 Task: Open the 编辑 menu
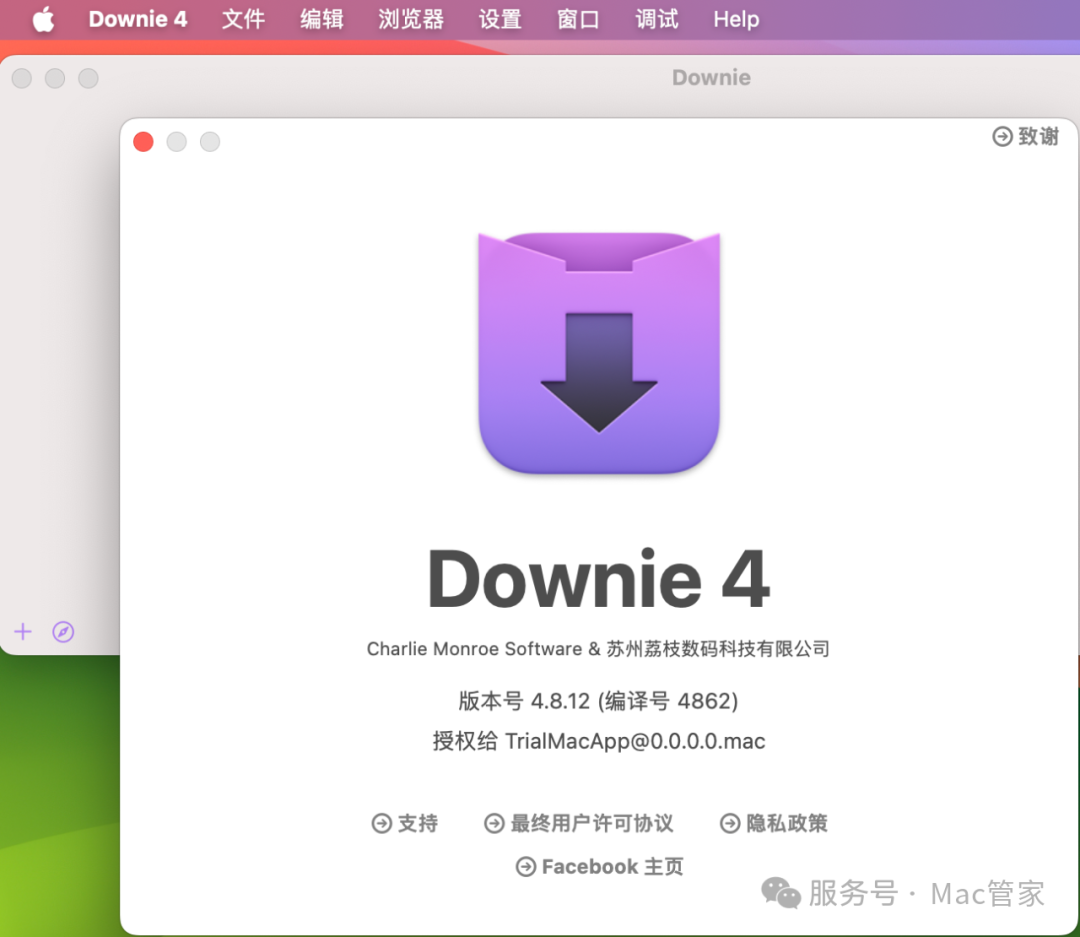click(322, 19)
